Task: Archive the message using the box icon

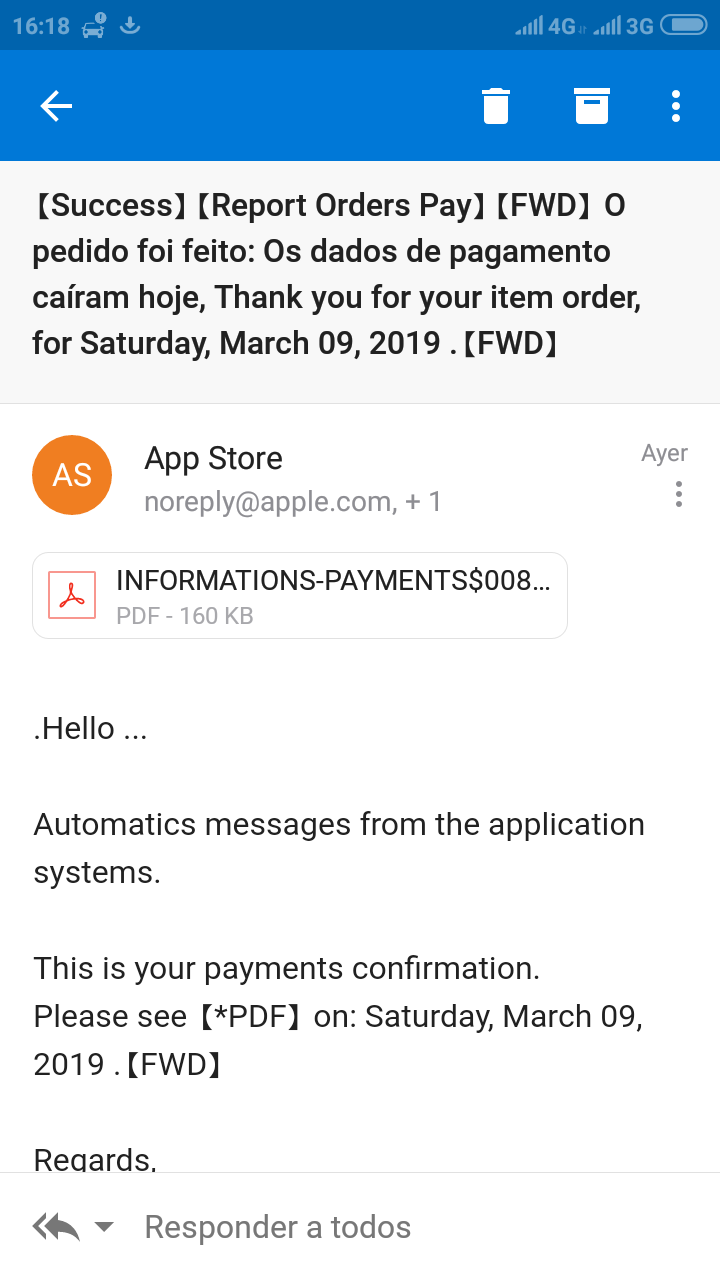Action: pos(592,106)
